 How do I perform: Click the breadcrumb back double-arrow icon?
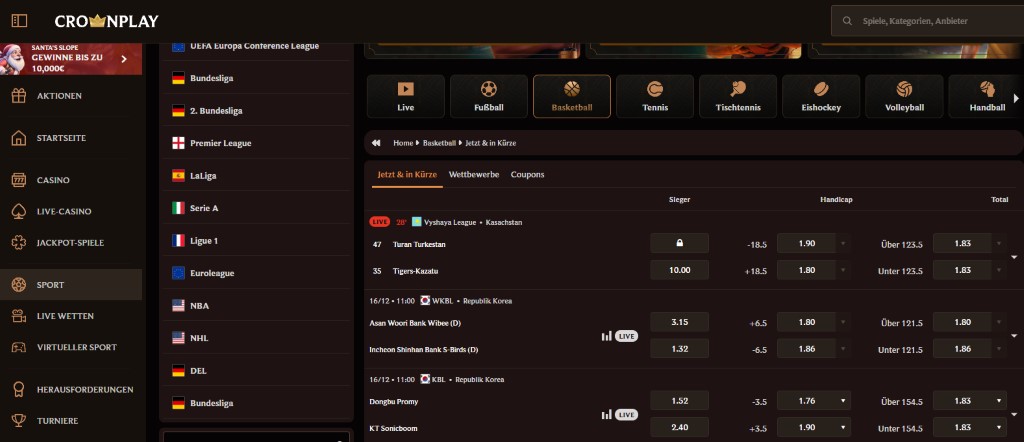[377, 143]
